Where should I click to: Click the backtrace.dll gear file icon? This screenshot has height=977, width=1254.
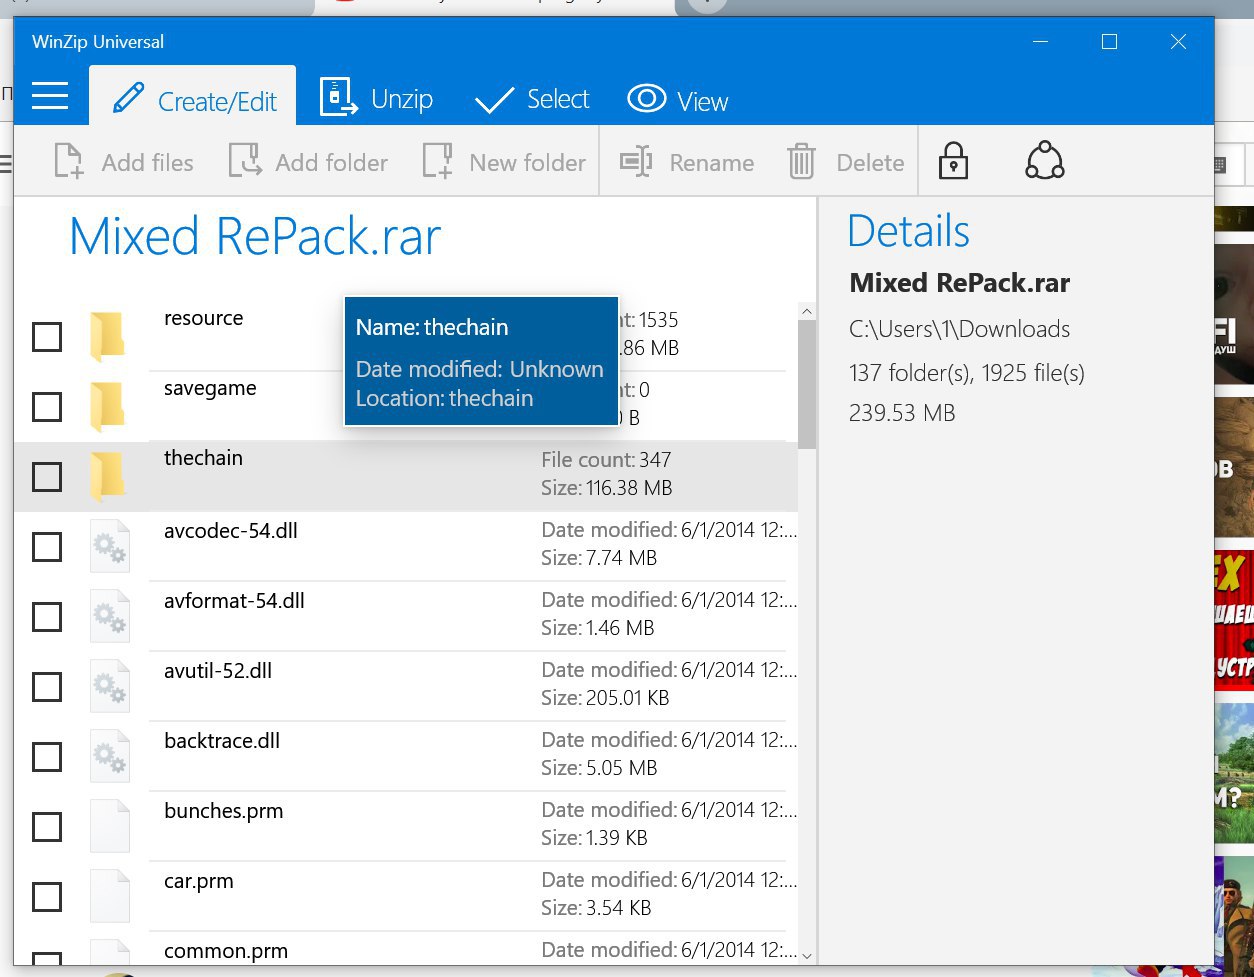pyautogui.click(x=109, y=756)
